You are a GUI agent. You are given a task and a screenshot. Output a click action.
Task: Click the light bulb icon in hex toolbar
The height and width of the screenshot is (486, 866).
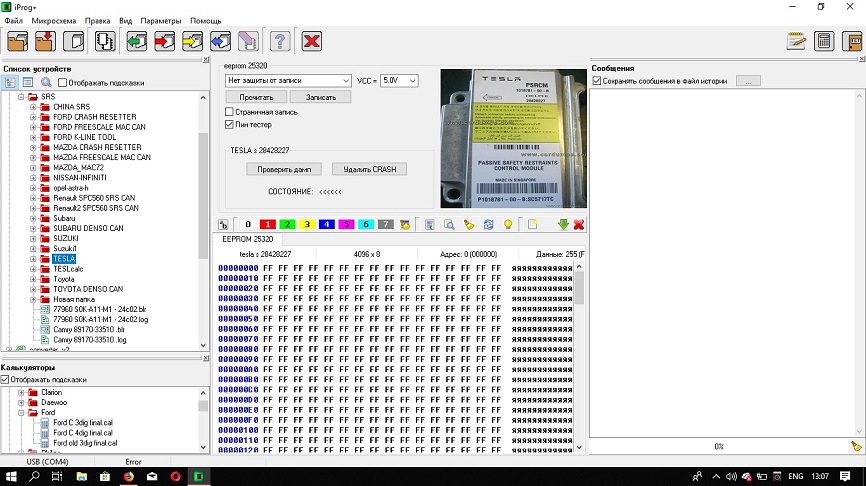[x=508, y=224]
